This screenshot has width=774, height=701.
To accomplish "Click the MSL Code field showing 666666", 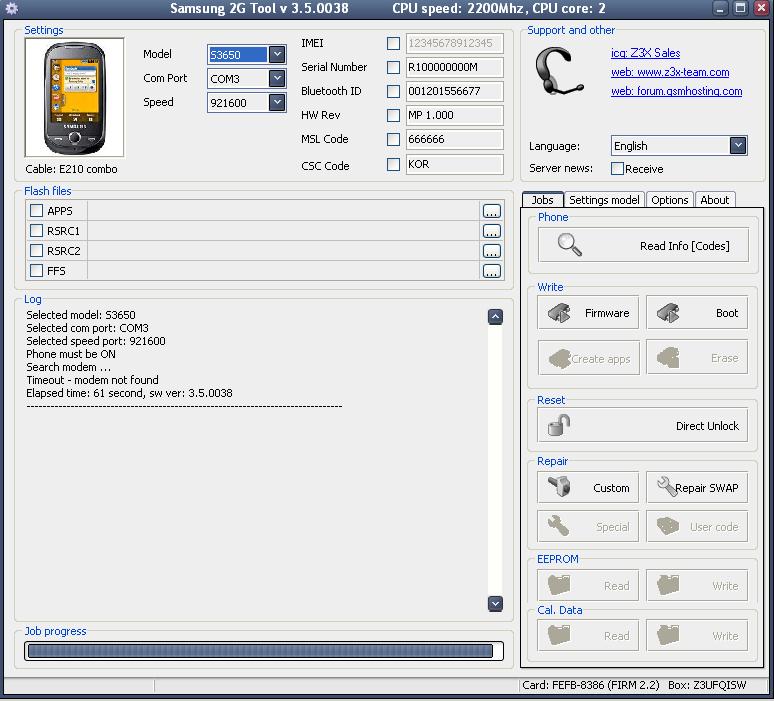I will 454,139.
